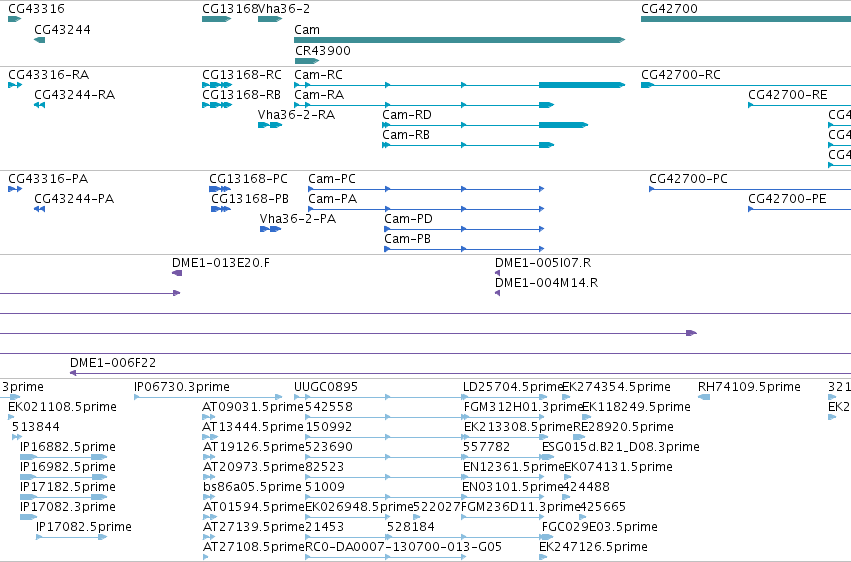Select the CG13168-PB protein label

(x=250, y=199)
